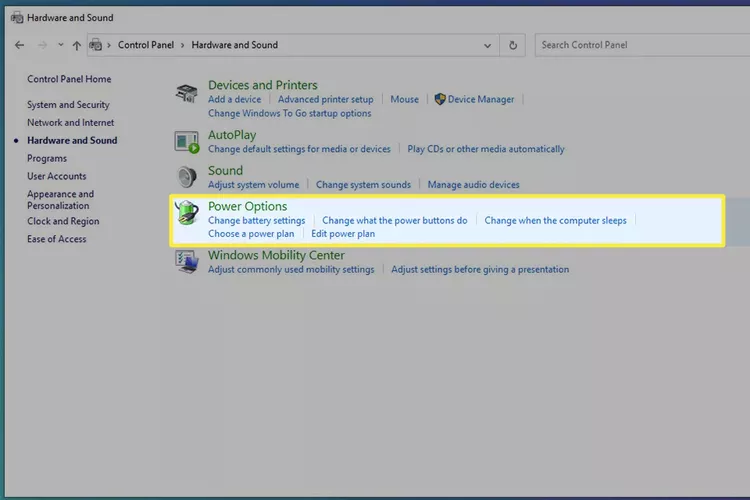Click the Power Options battery icon
This screenshot has height=500, width=750.
pyautogui.click(x=187, y=212)
